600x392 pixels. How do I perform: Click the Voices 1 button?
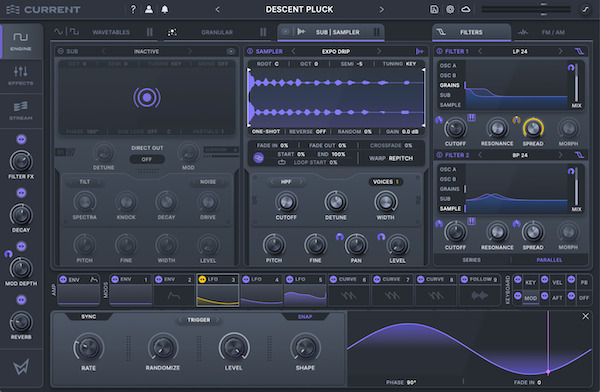point(386,181)
